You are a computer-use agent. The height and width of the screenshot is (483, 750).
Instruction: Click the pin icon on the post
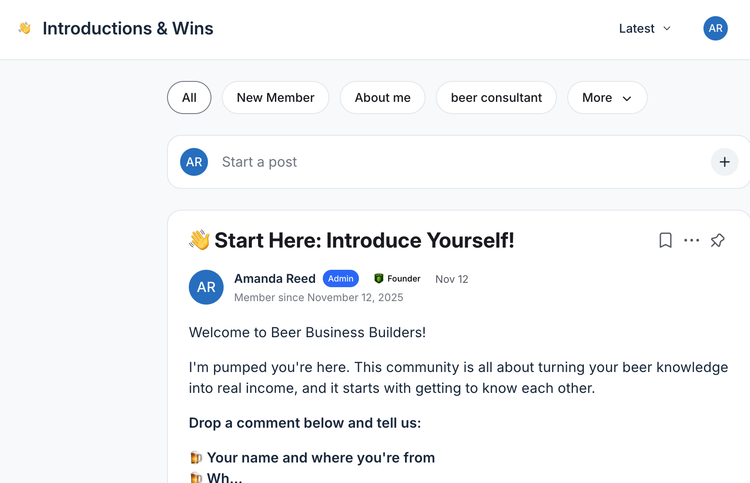(x=718, y=240)
